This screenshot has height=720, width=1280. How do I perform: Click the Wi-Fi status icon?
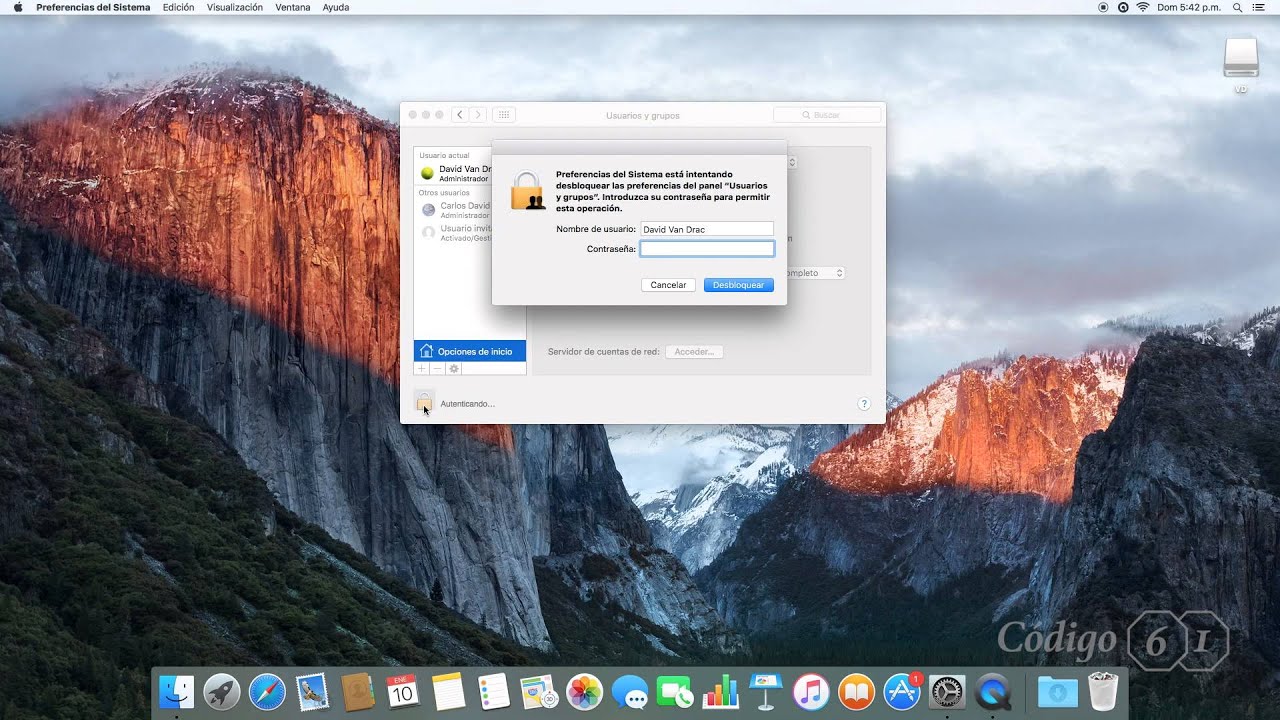click(x=1142, y=7)
